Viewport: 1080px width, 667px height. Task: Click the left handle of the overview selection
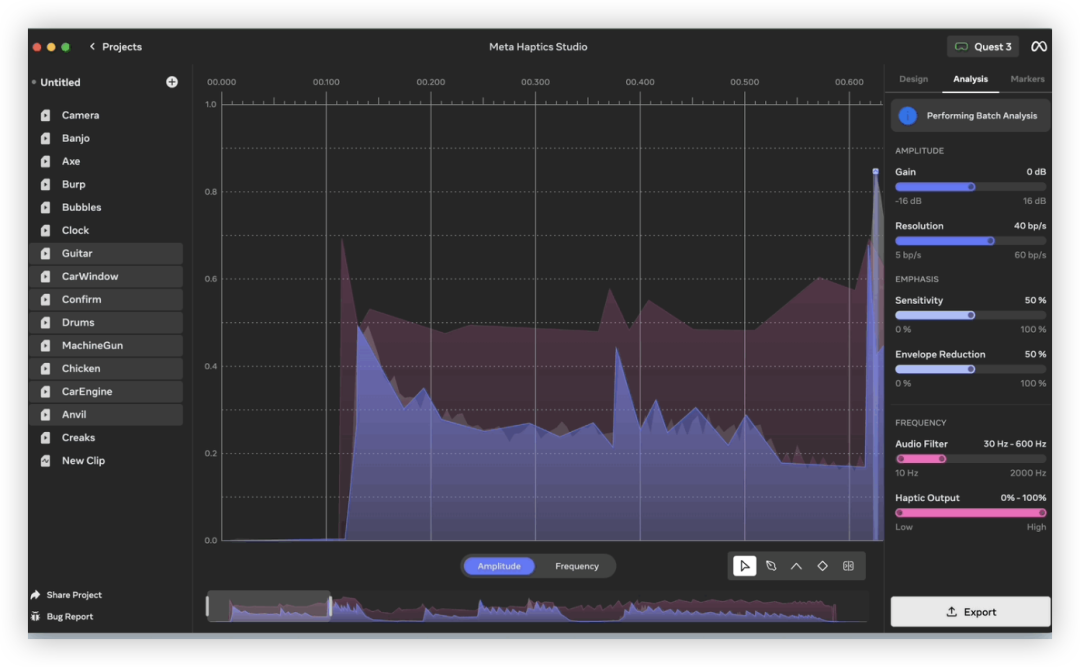[207, 606]
